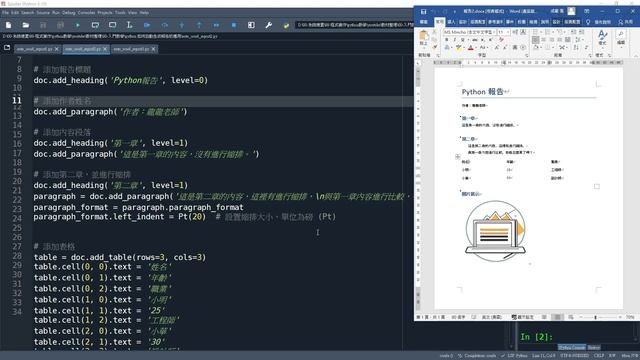Open the Font dialog launcher in Word
Image resolution: width=640 pixels, height=360 pixels.
click(x=527, y=55)
